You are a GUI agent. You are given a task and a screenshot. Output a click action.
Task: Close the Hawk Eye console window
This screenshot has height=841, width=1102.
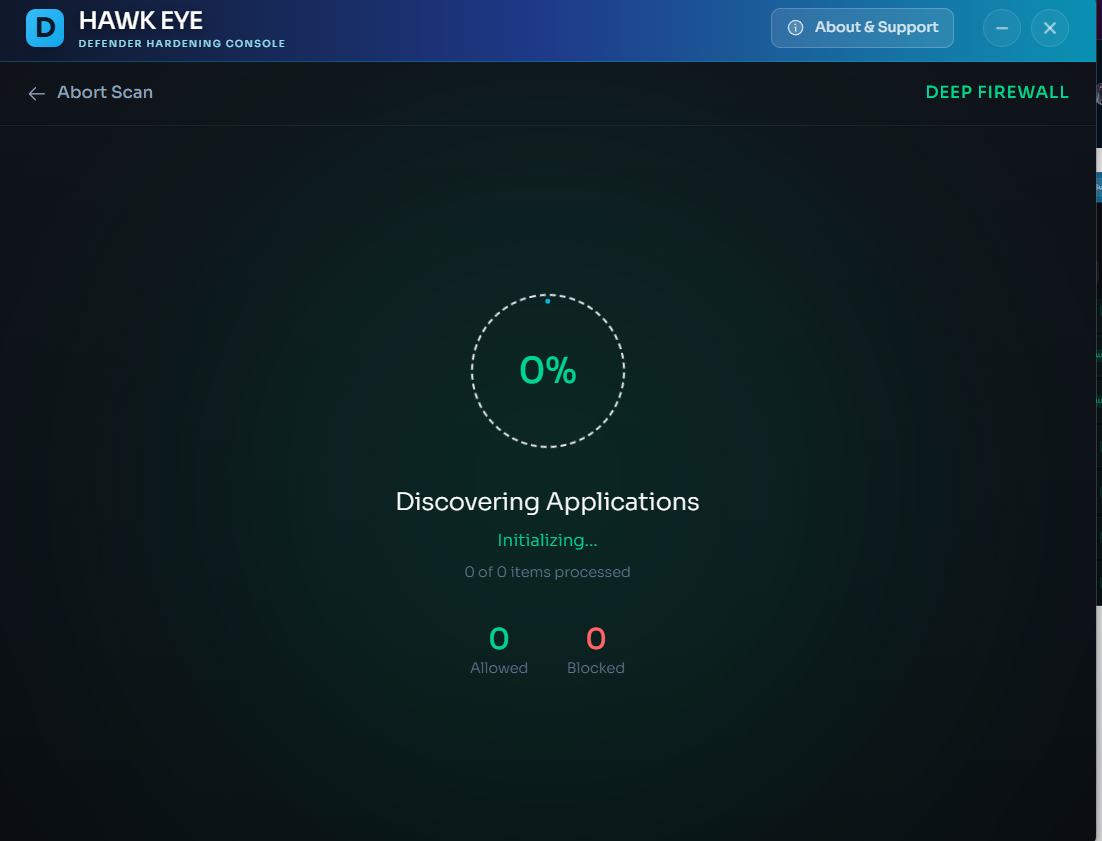1049,28
